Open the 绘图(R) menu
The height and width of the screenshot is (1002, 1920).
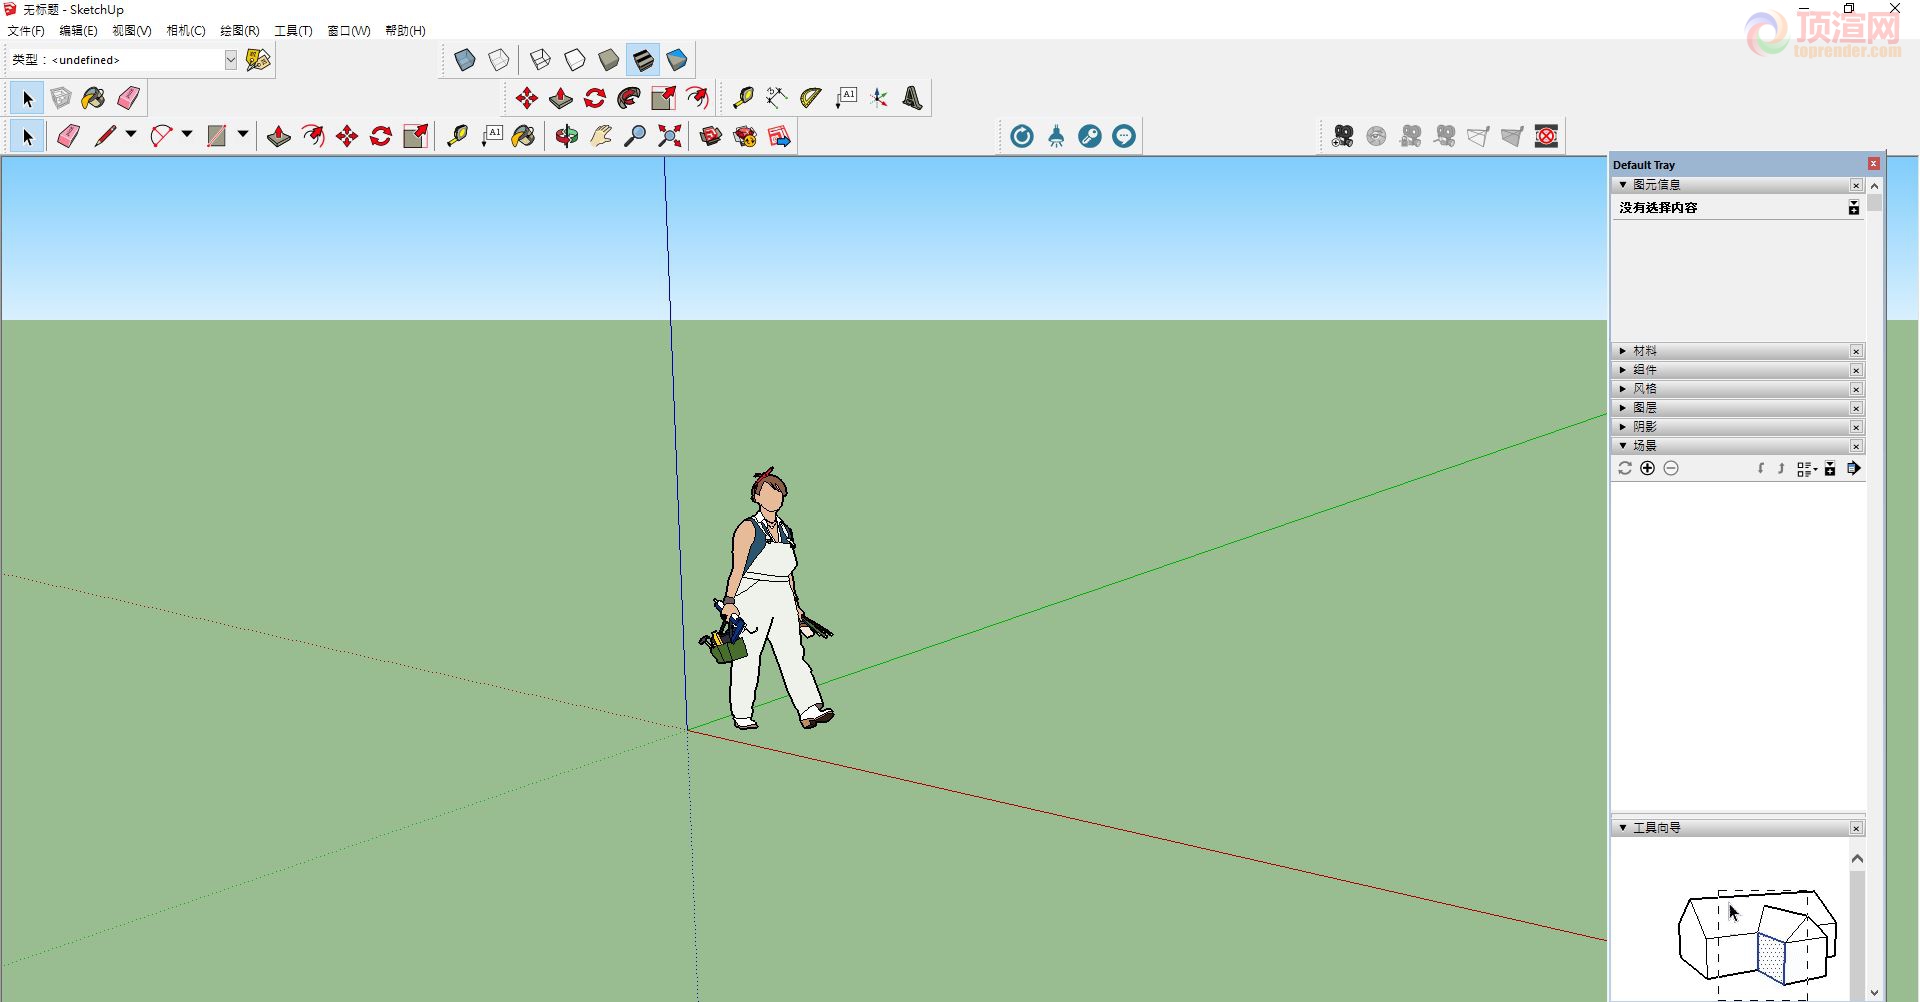click(x=240, y=31)
